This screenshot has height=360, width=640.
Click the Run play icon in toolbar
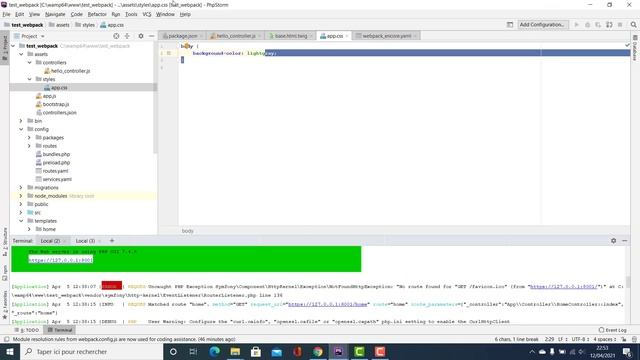tap(577, 25)
